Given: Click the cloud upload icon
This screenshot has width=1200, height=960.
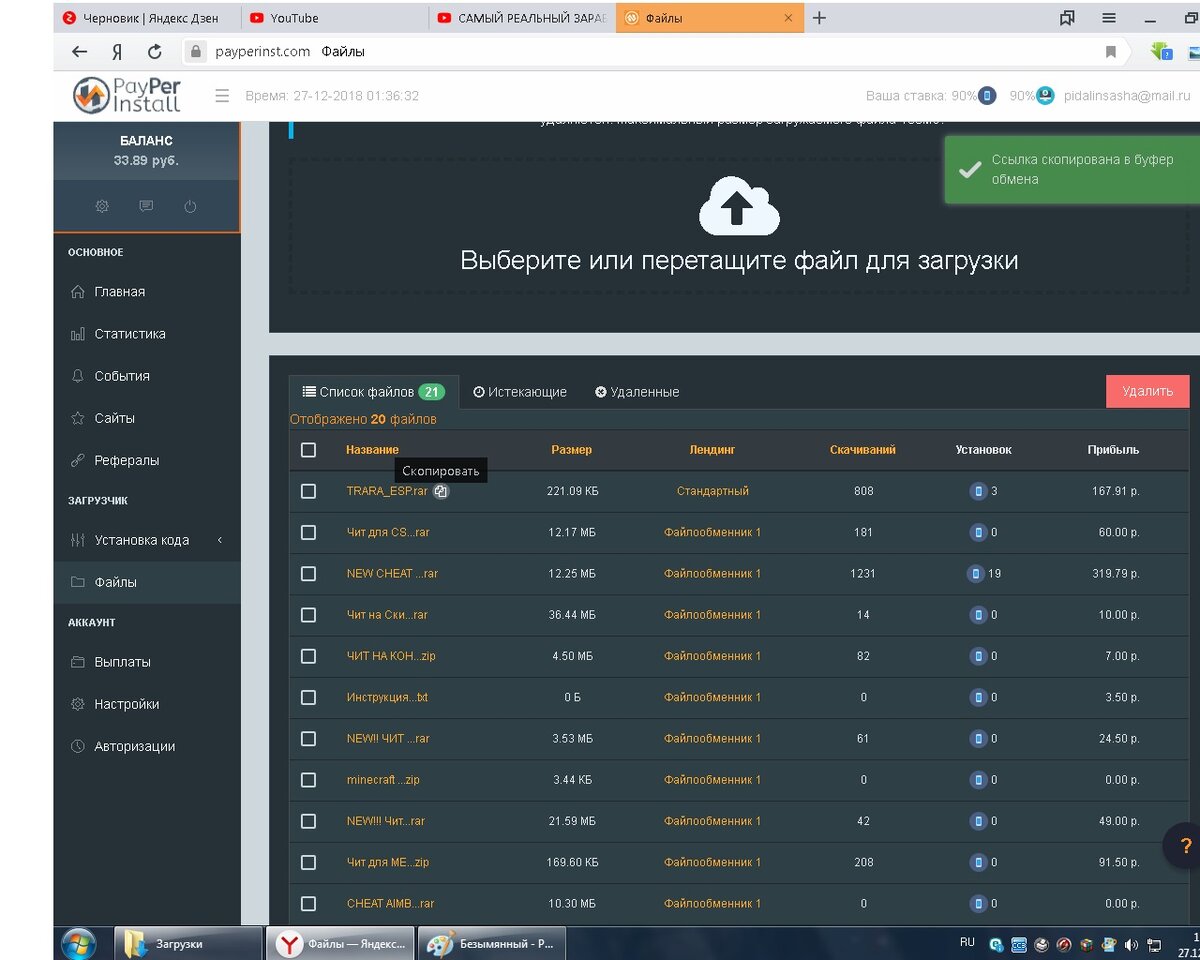Looking at the screenshot, I should click(x=739, y=205).
